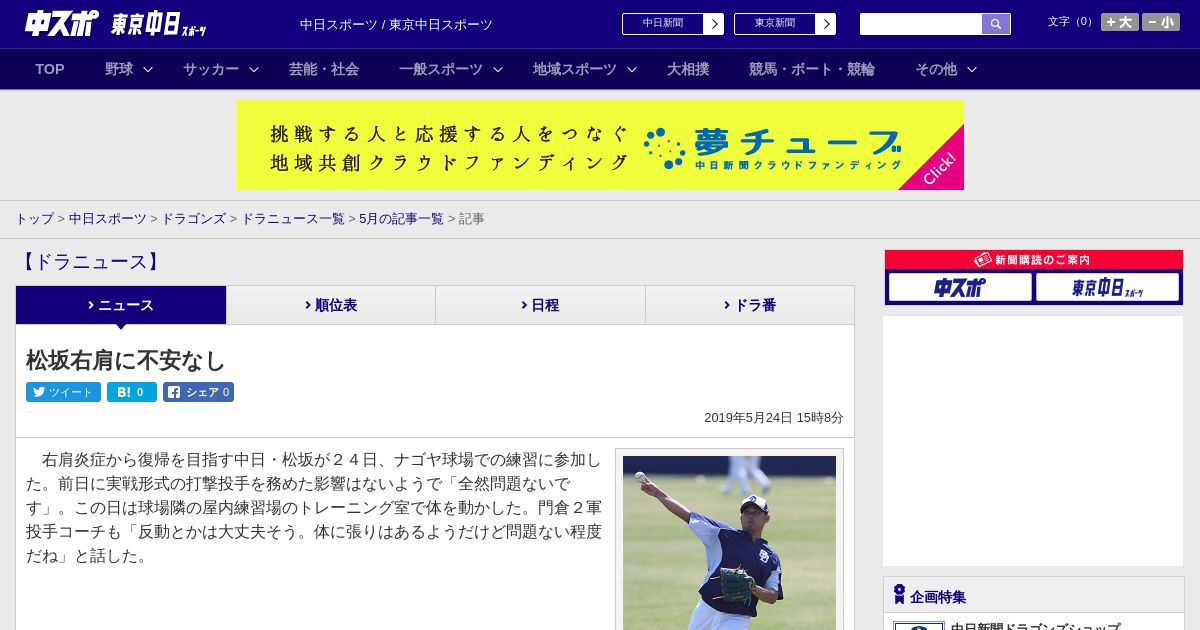This screenshot has height=630, width=1200.
Task: Open 芸能・社会 navigation item
Action: click(324, 69)
